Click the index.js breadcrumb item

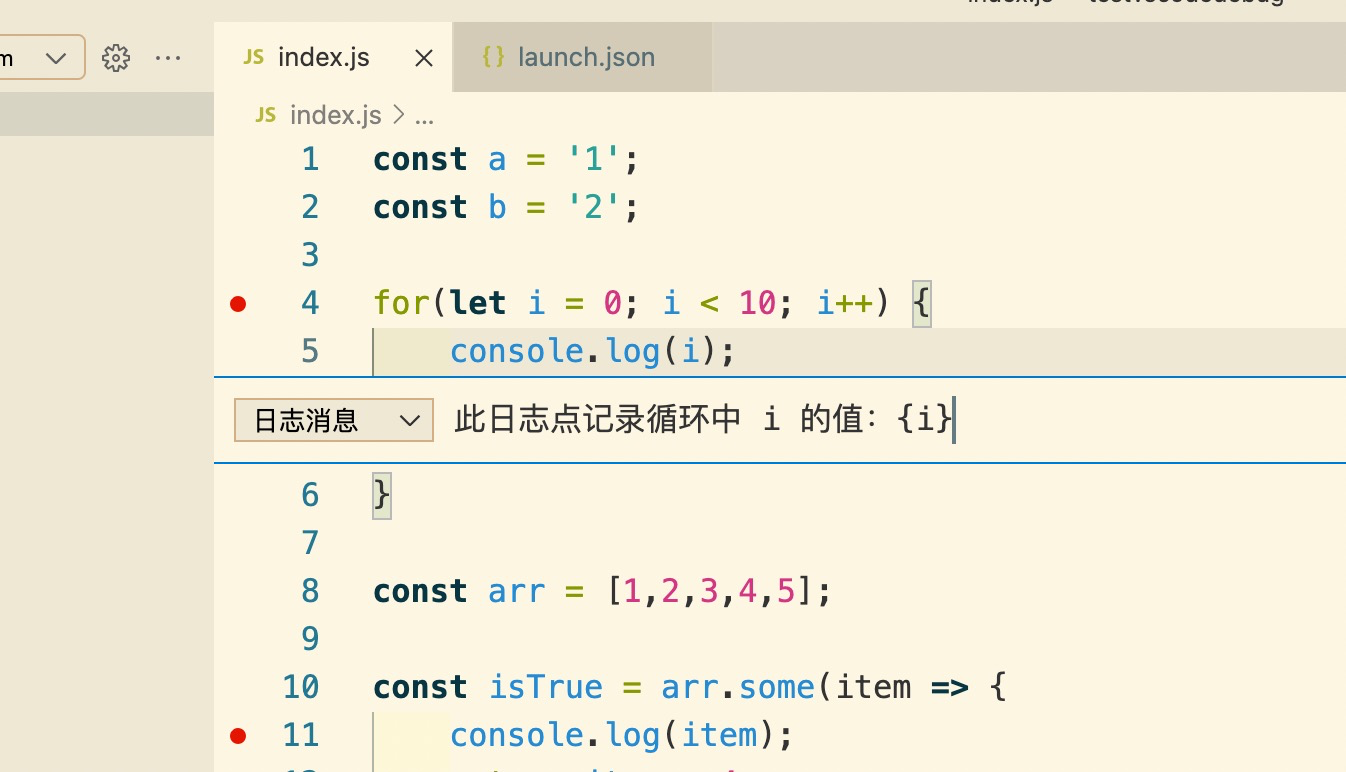click(335, 116)
